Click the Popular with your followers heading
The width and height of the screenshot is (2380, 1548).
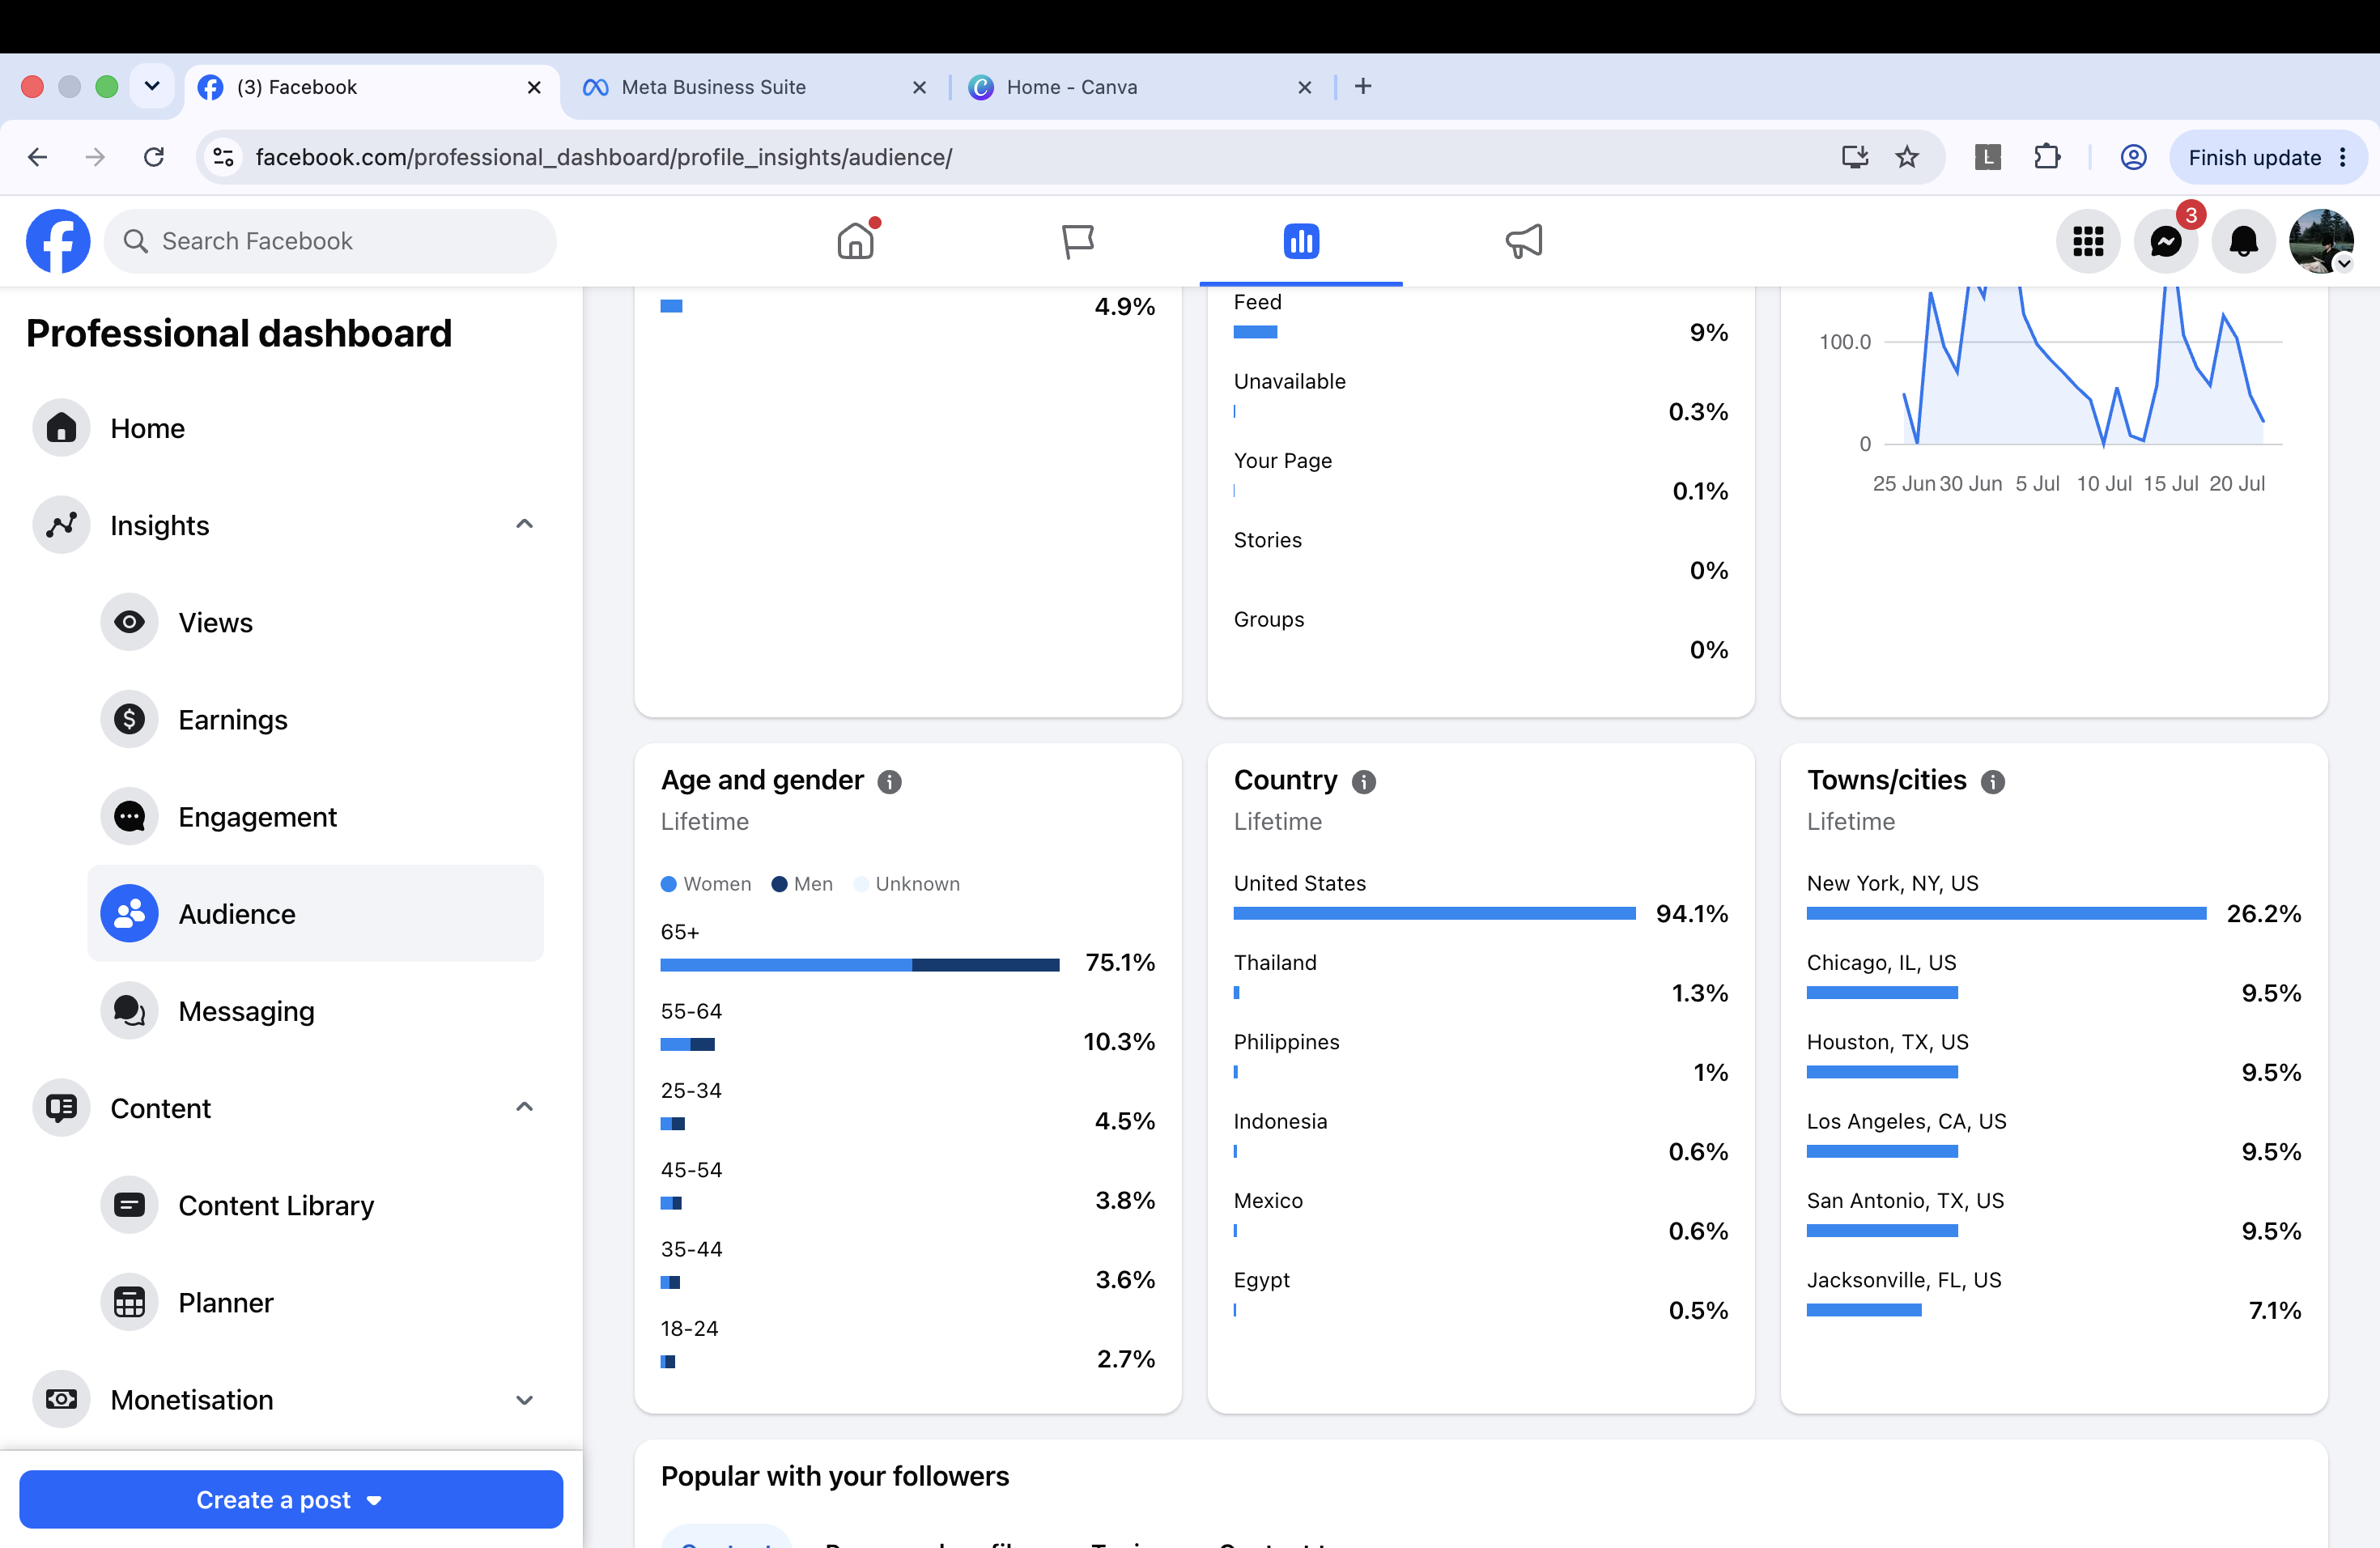[x=835, y=1476]
